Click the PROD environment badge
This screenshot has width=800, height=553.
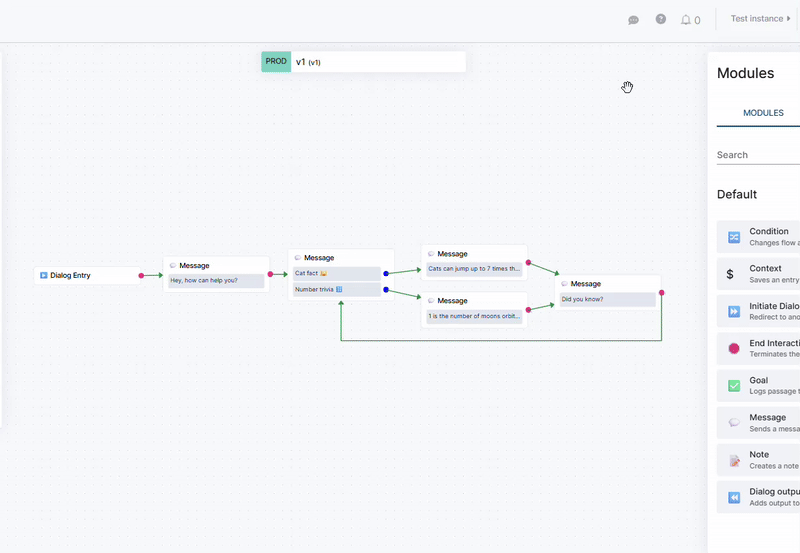[276, 62]
